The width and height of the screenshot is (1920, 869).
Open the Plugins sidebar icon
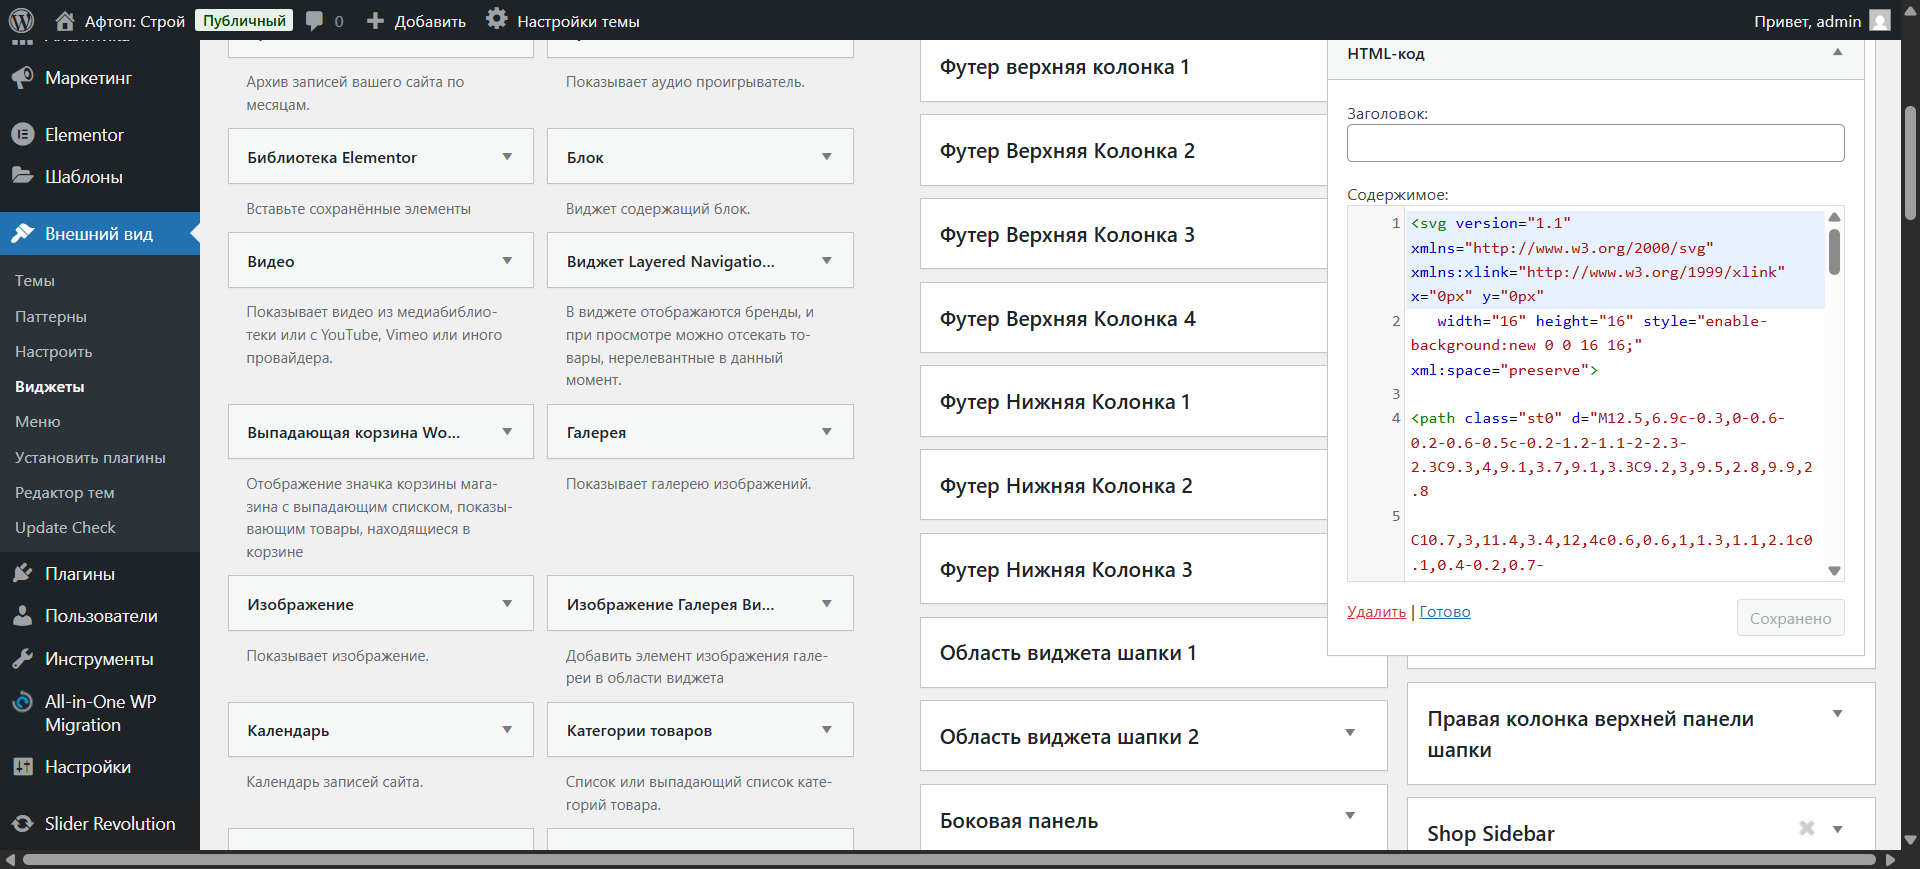[22, 574]
